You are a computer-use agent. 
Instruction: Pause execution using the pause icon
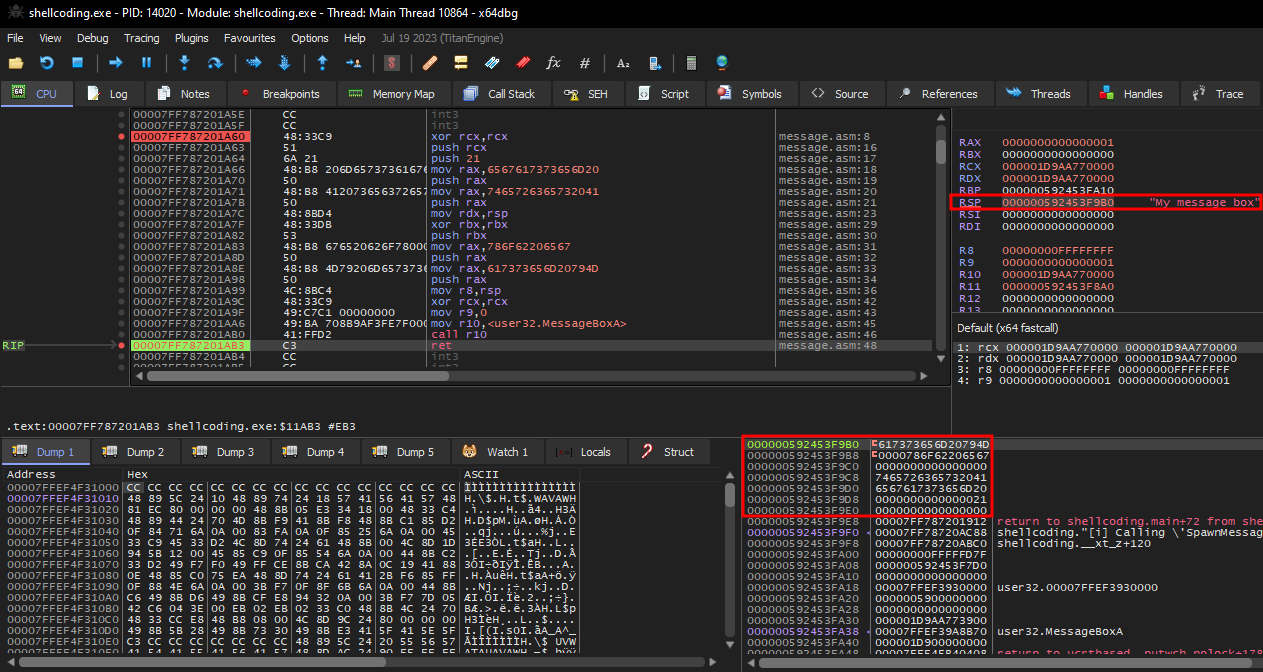tap(146, 63)
